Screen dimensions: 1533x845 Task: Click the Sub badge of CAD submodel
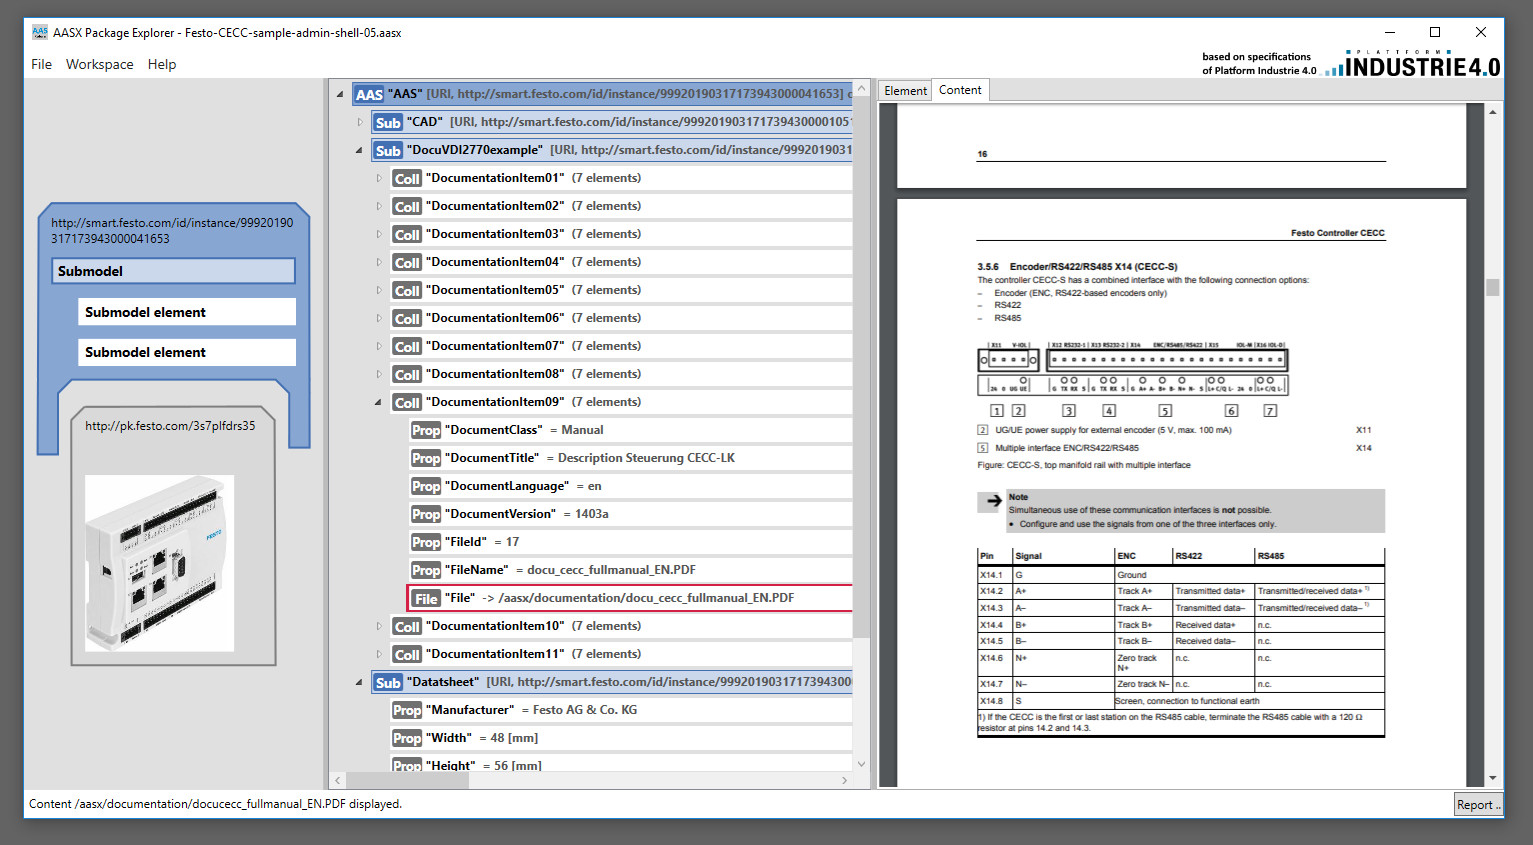point(388,122)
